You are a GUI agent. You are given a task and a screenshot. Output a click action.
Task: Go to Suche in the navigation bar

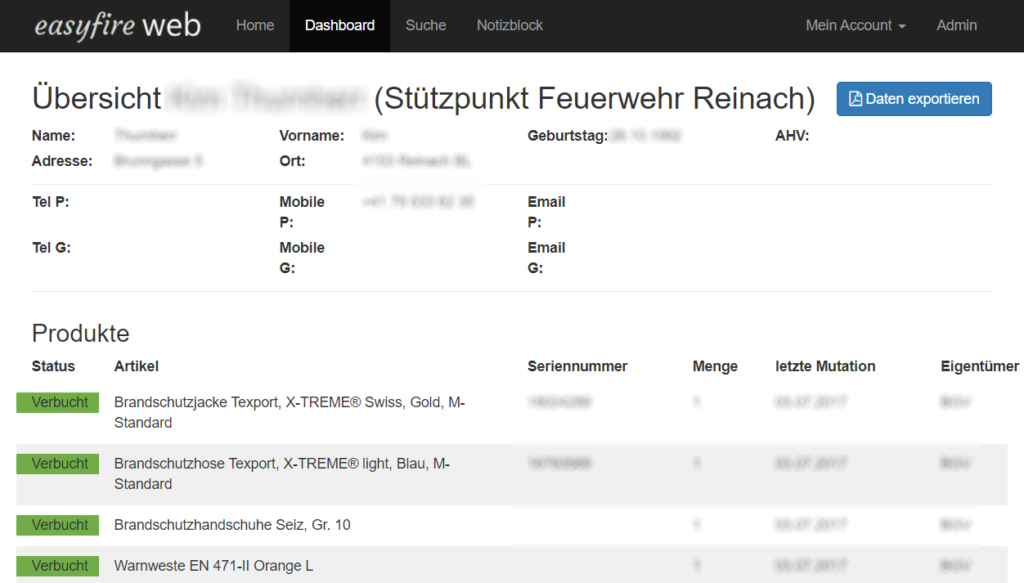point(426,25)
